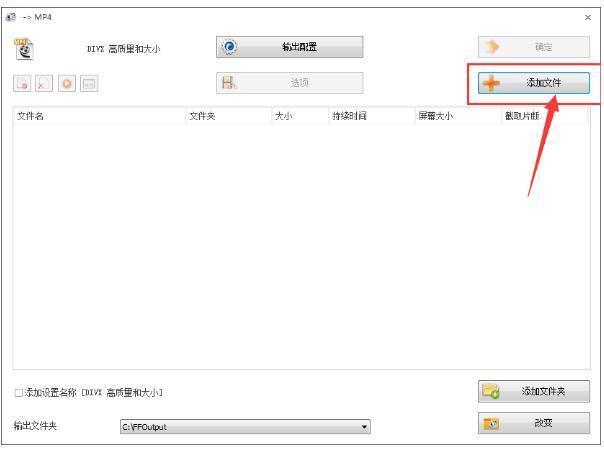Expand the output folder C:\FFOutput dropdown
The image size is (604, 450).
[x=365, y=426]
